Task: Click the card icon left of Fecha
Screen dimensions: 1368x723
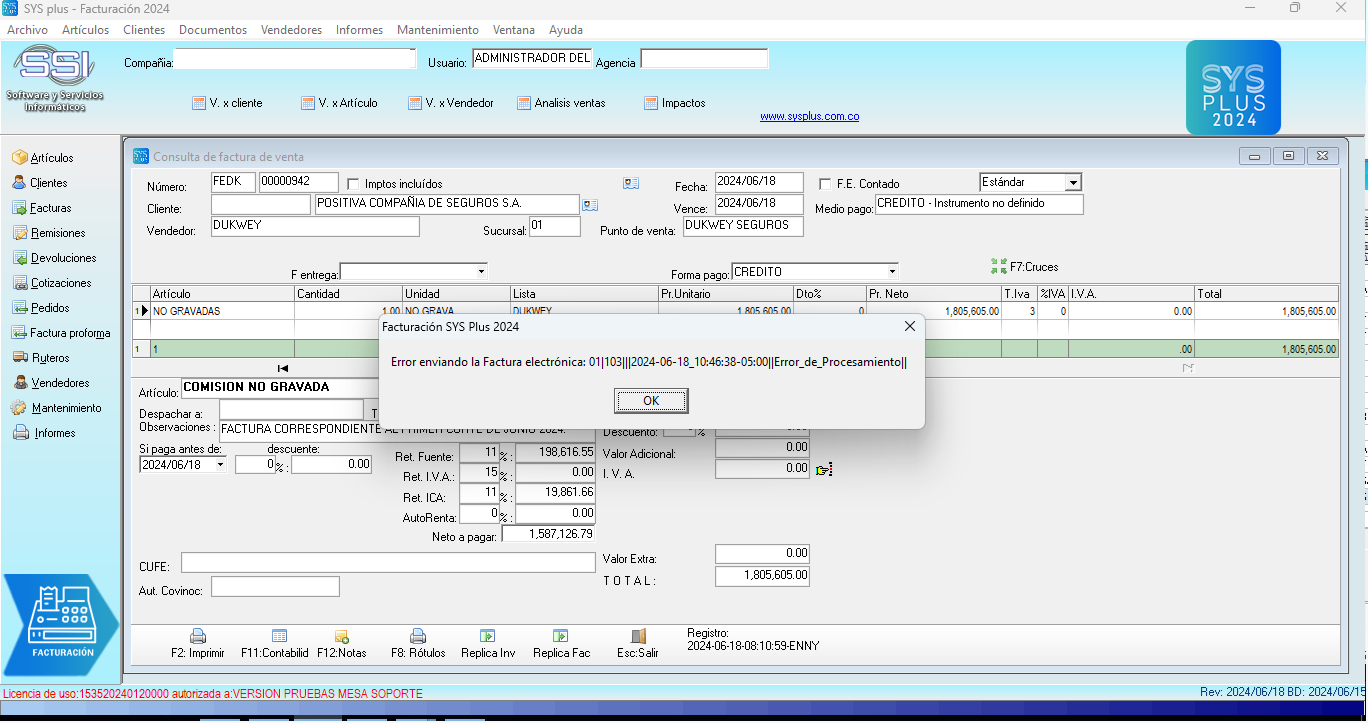Action: (631, 183)
